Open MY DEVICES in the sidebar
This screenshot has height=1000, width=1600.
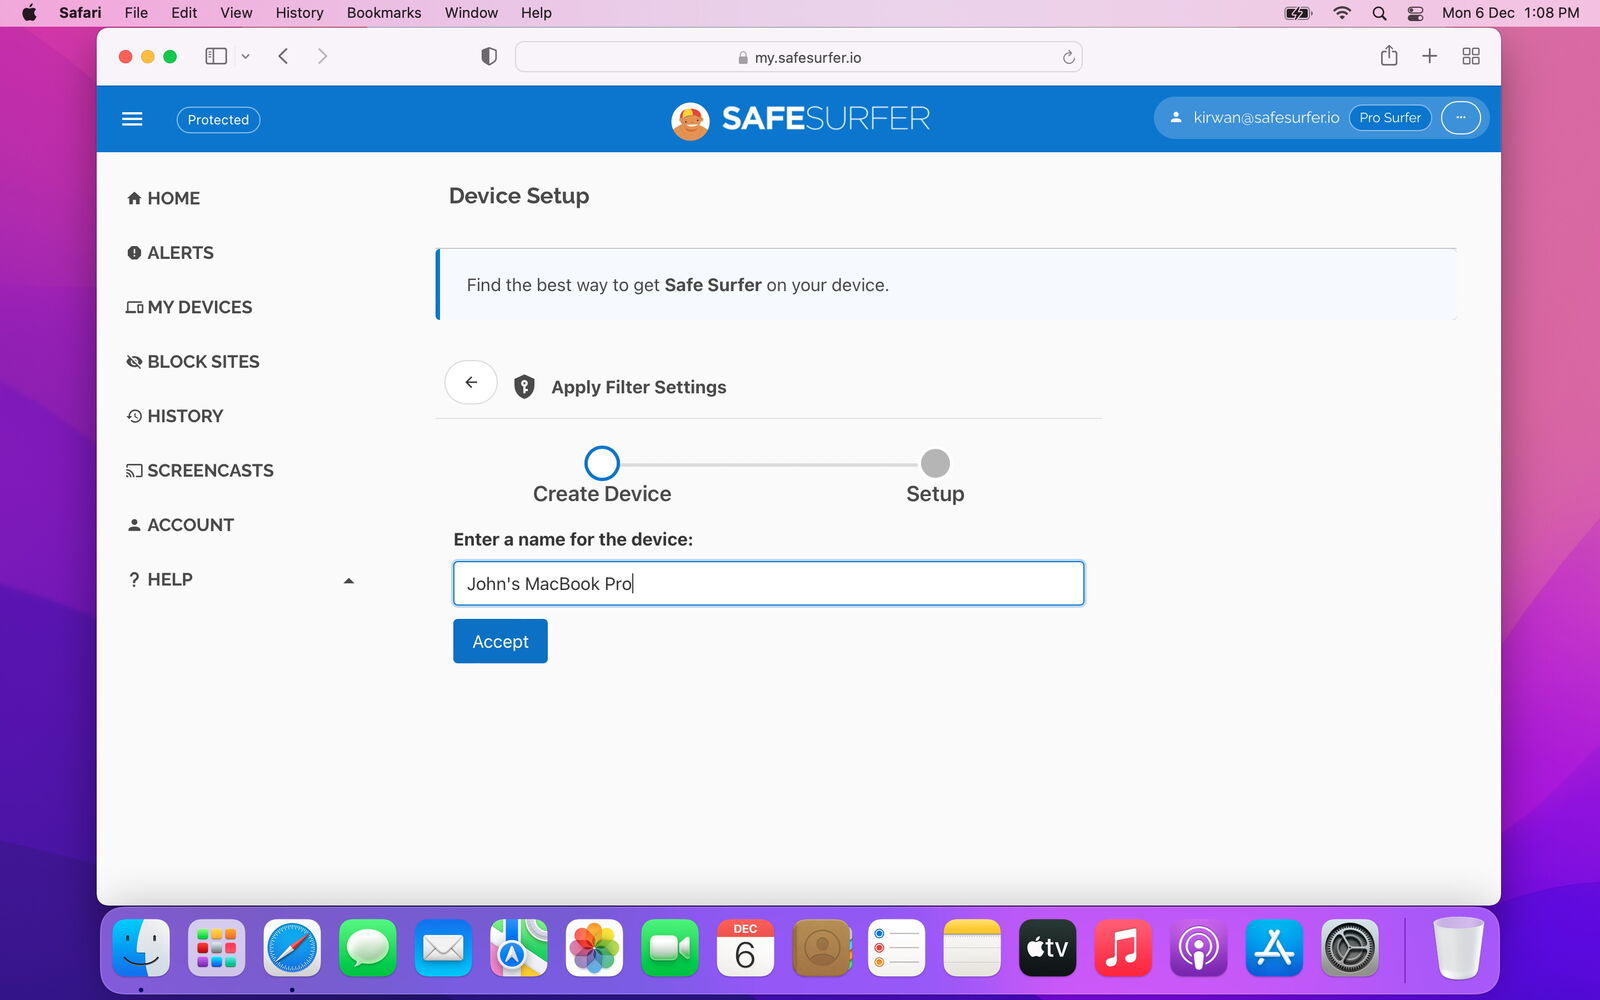coord(189,307)
